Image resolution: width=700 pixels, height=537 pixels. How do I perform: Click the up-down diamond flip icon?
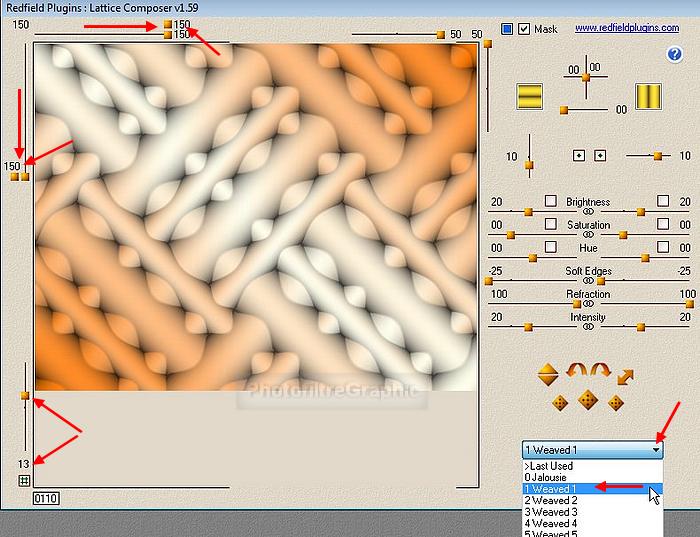click(x=547, y=375)
